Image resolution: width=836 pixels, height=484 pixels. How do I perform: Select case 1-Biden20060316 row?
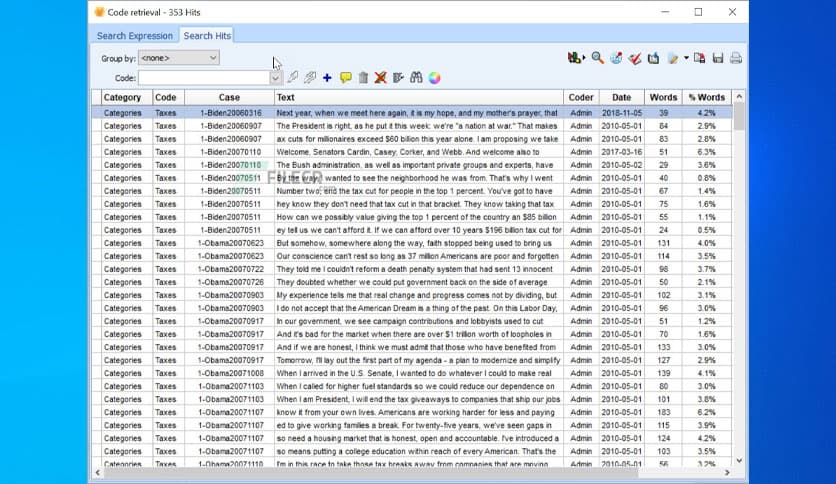[x=412, y=113]
